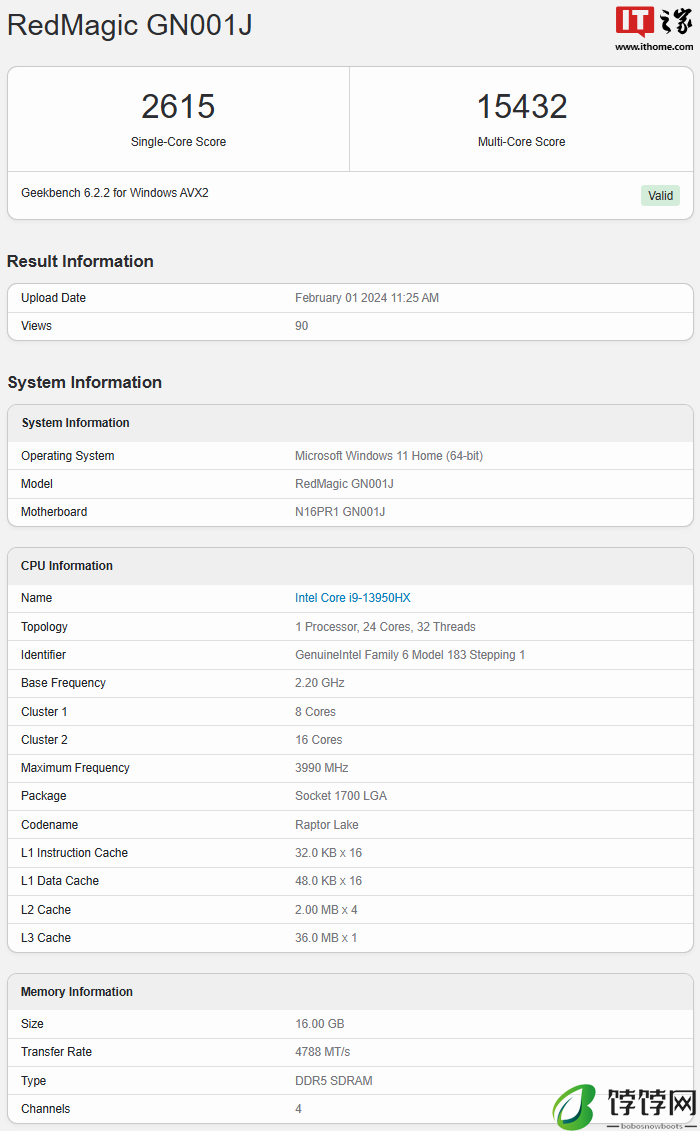
Task: Click the RedMagic GN001J page title
Action: coord(130,25)
